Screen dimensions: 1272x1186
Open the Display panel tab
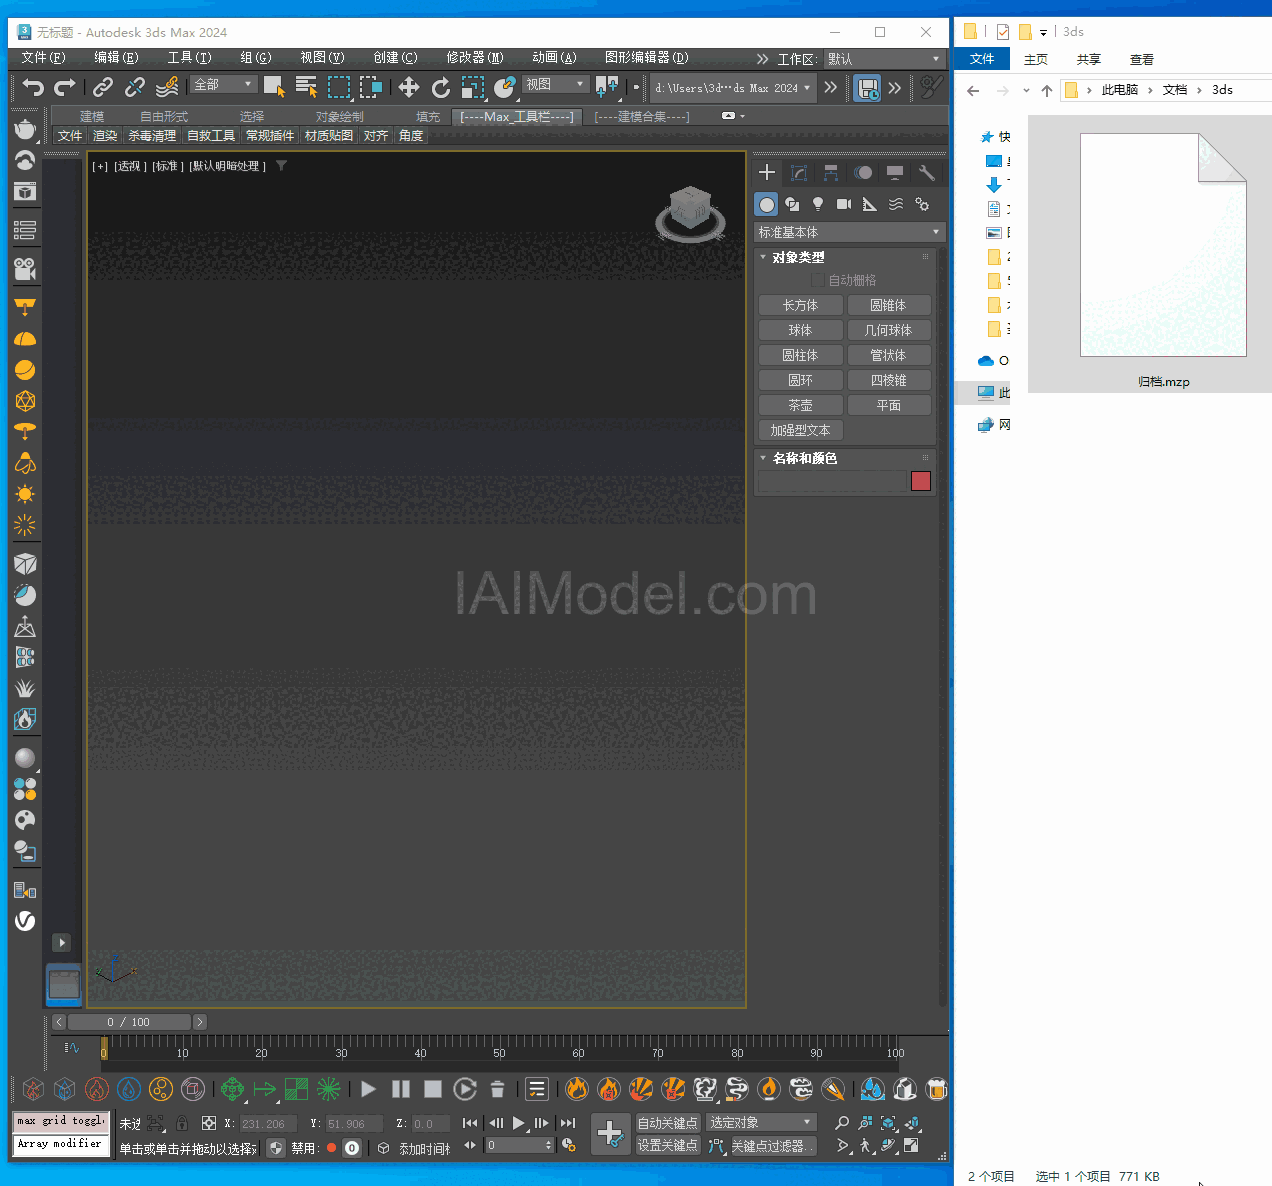coord(895,172)
